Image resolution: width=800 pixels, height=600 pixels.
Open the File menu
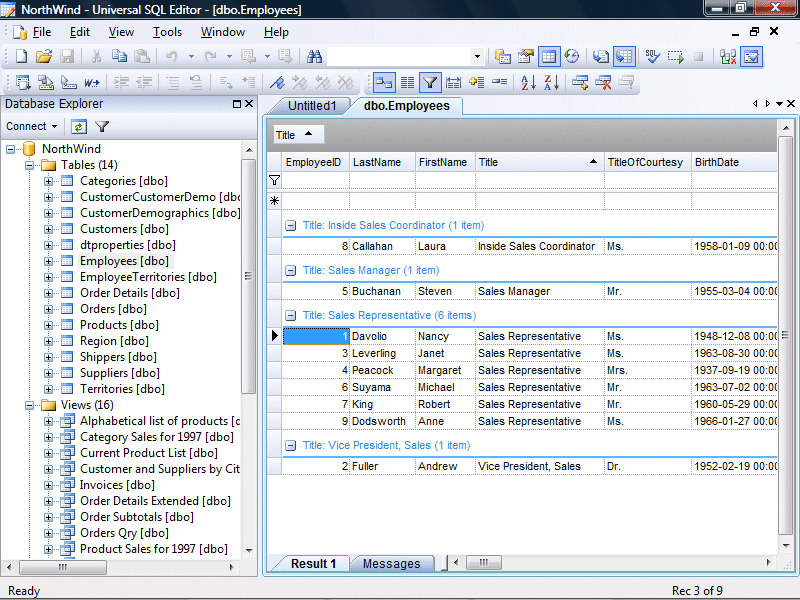click(x=42, y=32)
